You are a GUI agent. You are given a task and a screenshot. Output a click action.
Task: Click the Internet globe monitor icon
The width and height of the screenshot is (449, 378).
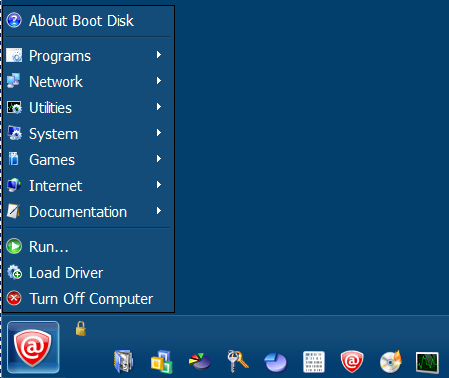coord(14,185)
